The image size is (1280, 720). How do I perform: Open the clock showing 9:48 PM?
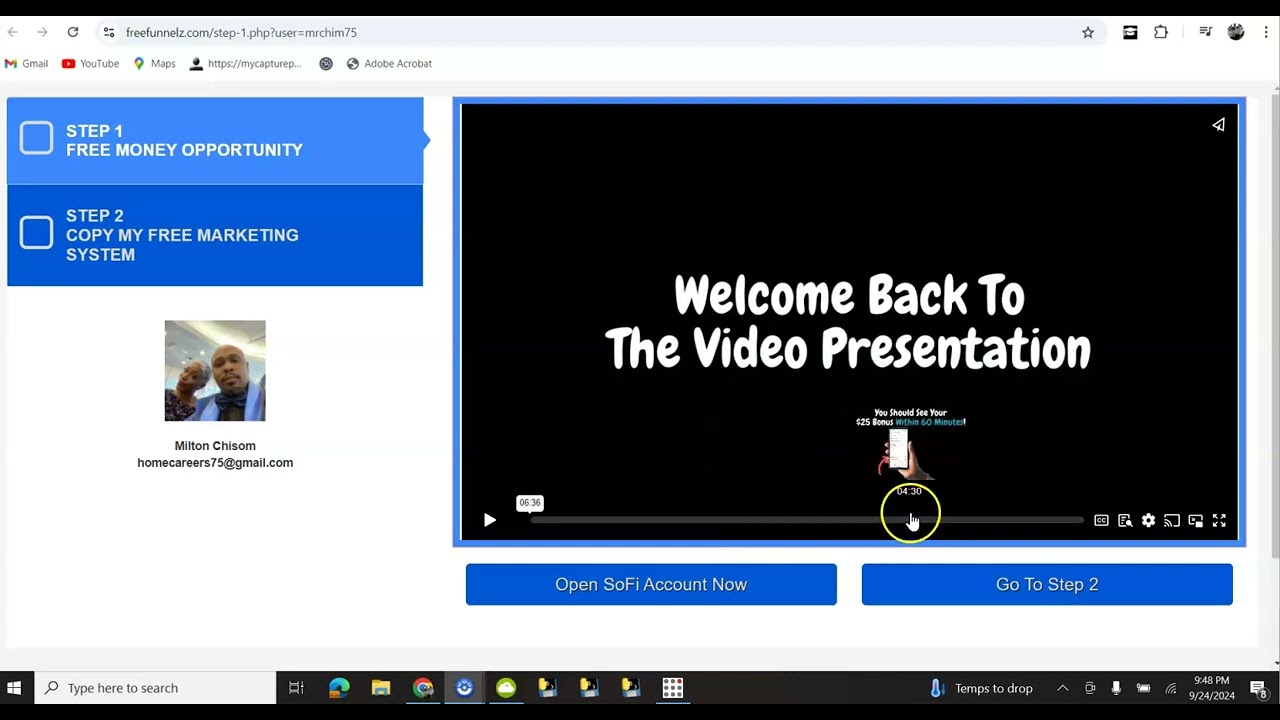point(1212,688)
